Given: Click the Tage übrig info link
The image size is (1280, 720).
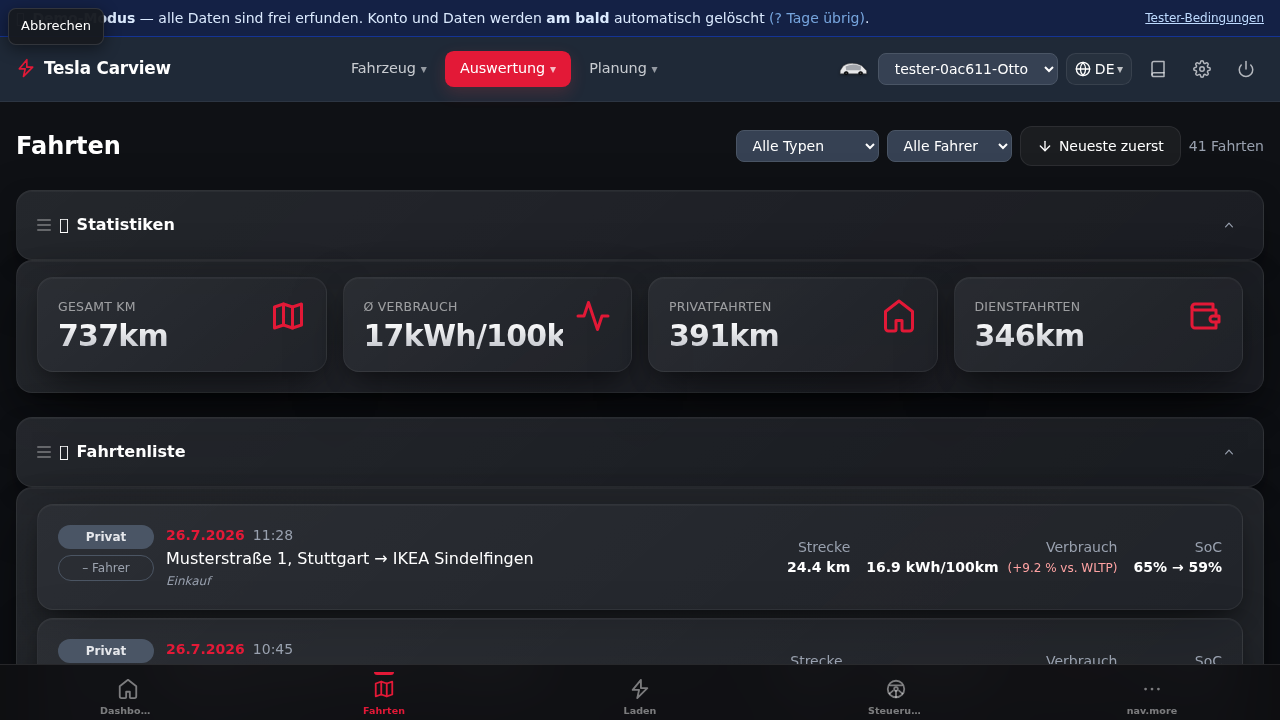Looking at the screenshot, I should (817, 18).
